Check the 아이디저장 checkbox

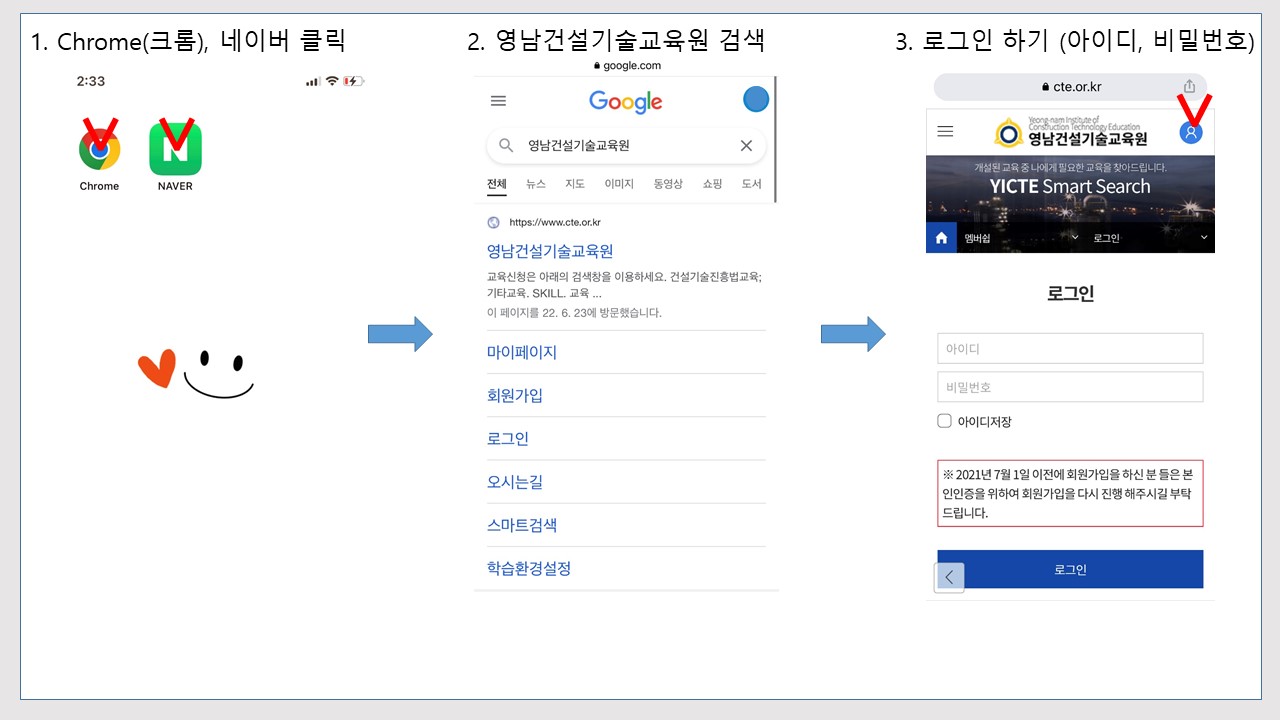[944, 421]
